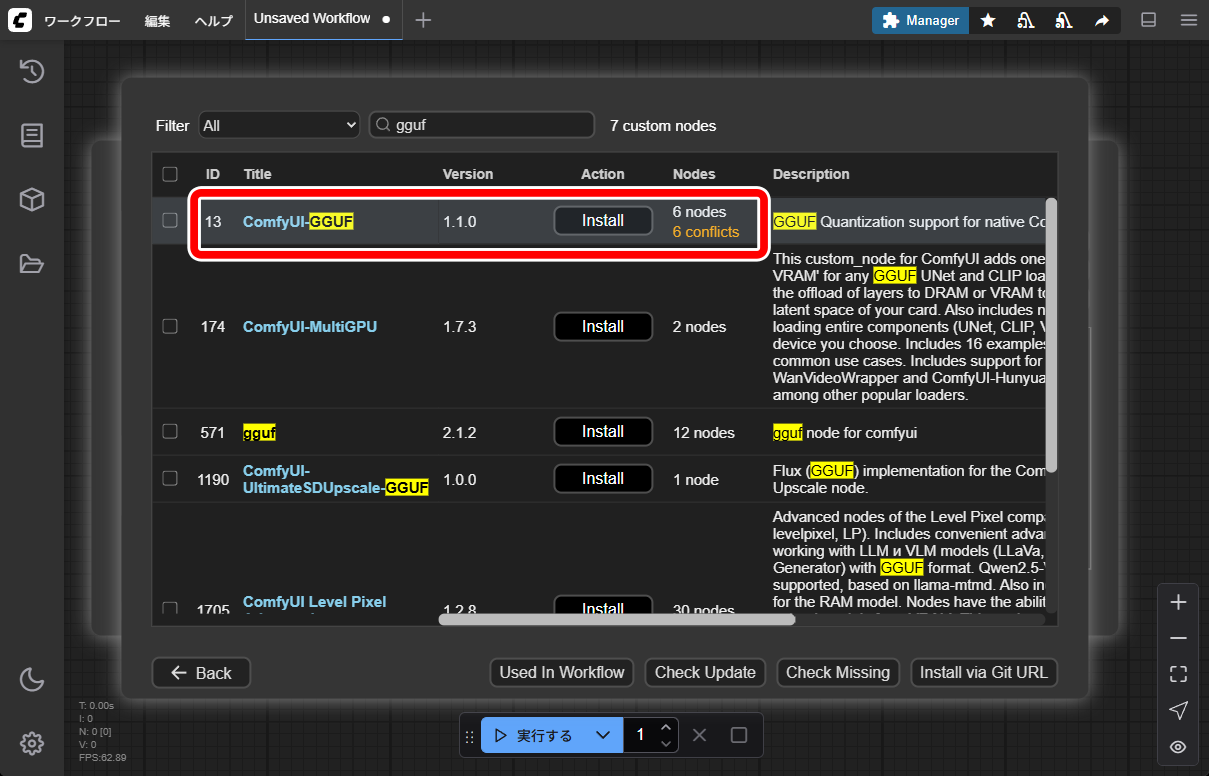The width and height of the screenshot is (1209, 776).
Task: Open the model library cube icon
Action: [x=32, y=200]
